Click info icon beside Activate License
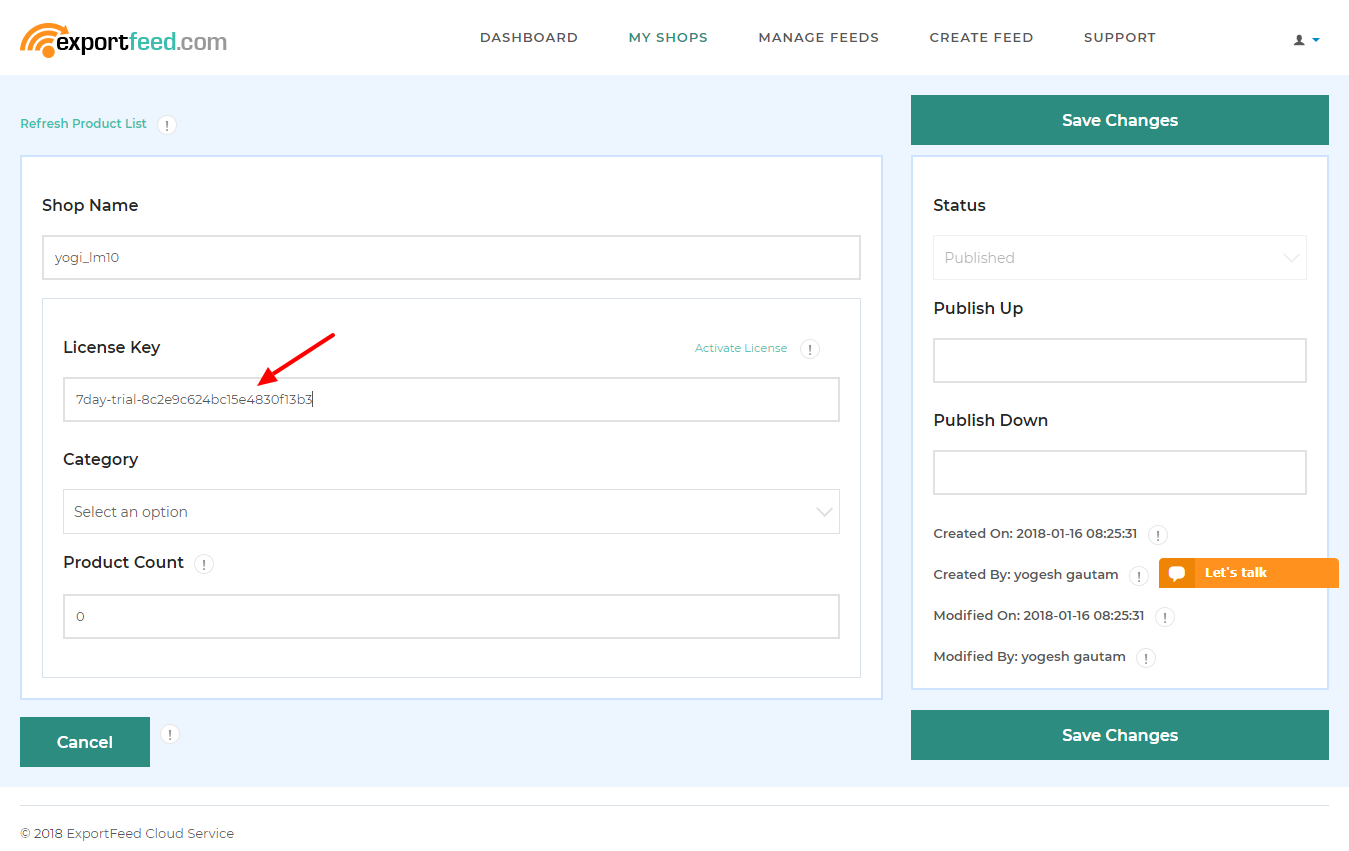Image resolution: width=1349 pixels, height=851 pixels. click(810, 349)
